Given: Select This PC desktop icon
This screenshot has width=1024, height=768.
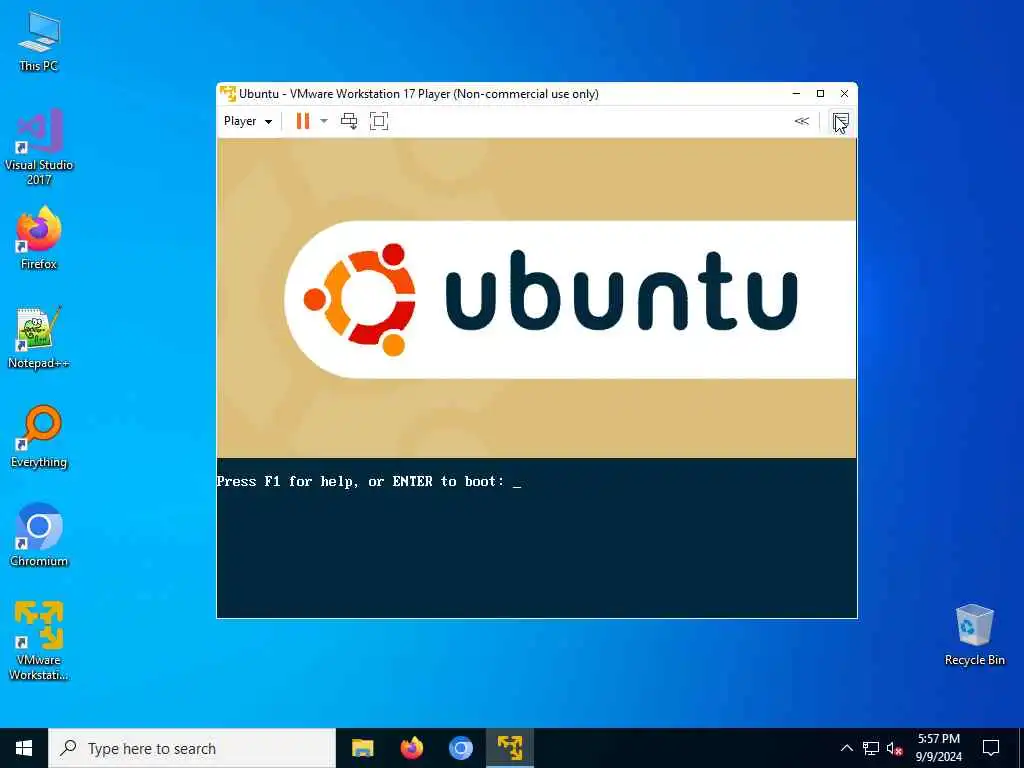Looking at the screenshot, I should coord(39,42).
